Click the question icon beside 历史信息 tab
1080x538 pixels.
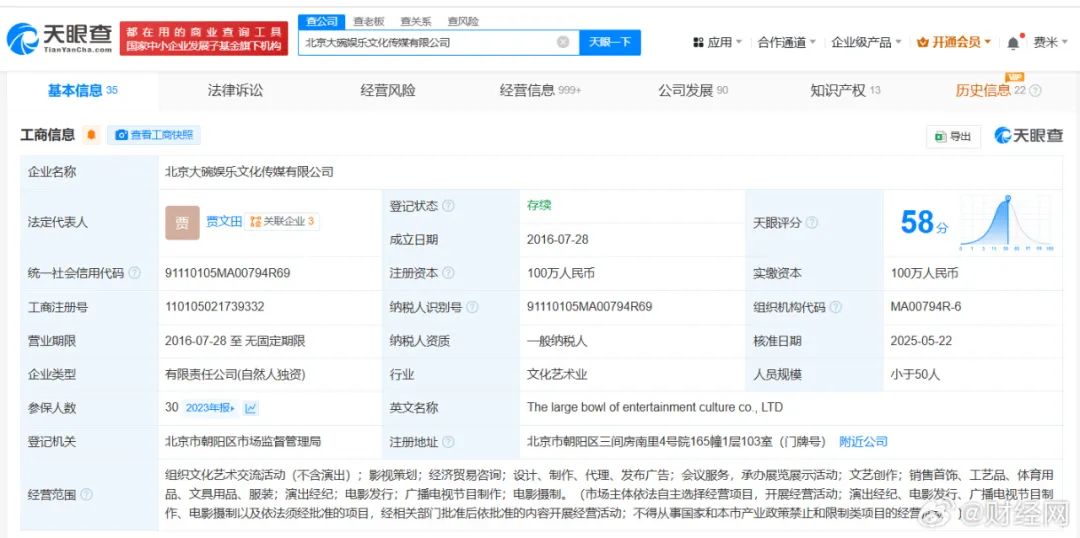pos(1035,91)
